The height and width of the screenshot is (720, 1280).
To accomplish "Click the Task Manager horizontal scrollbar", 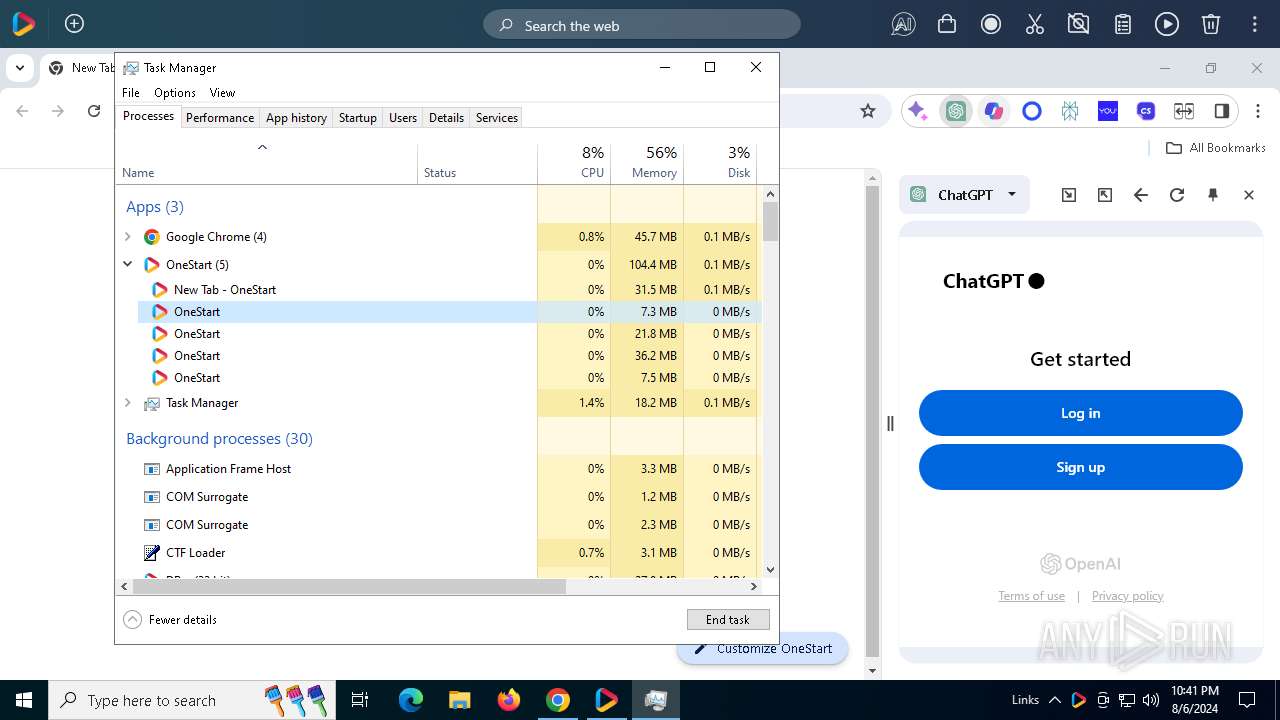I will 348,586.
